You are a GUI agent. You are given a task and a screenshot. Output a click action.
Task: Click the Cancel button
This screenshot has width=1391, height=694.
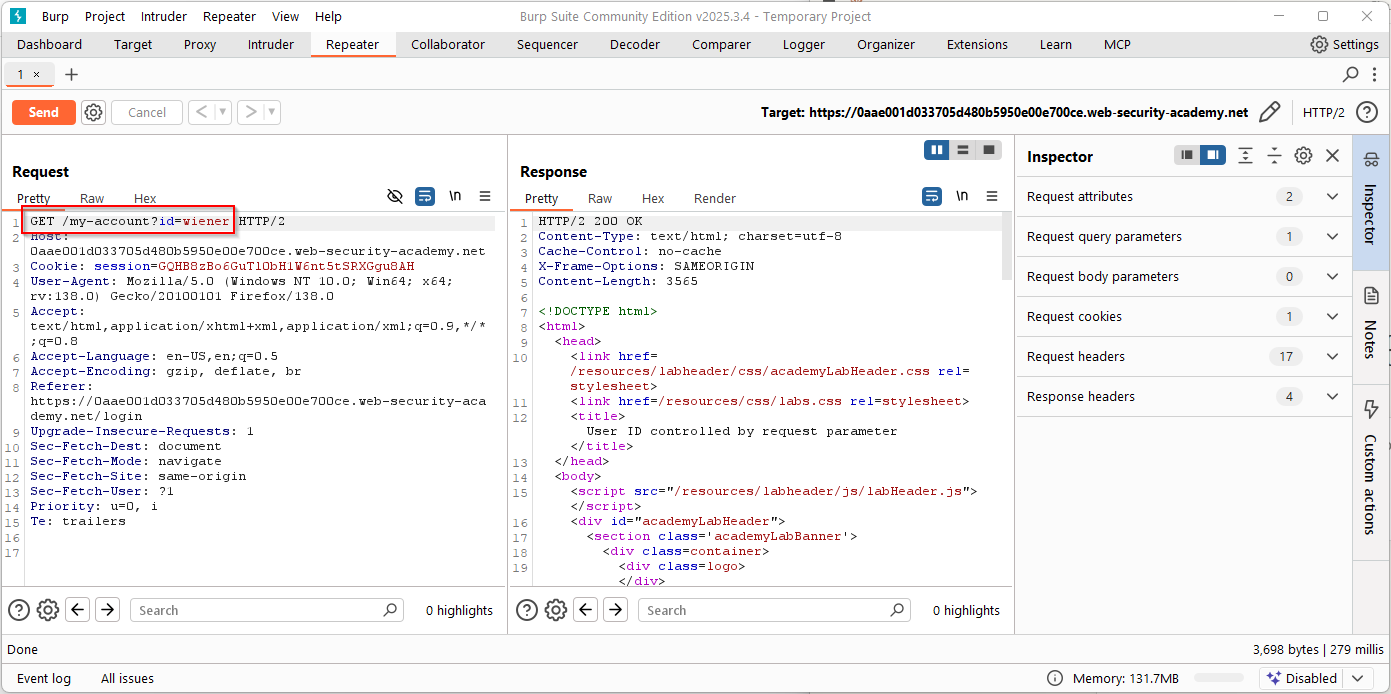point(146,112)
